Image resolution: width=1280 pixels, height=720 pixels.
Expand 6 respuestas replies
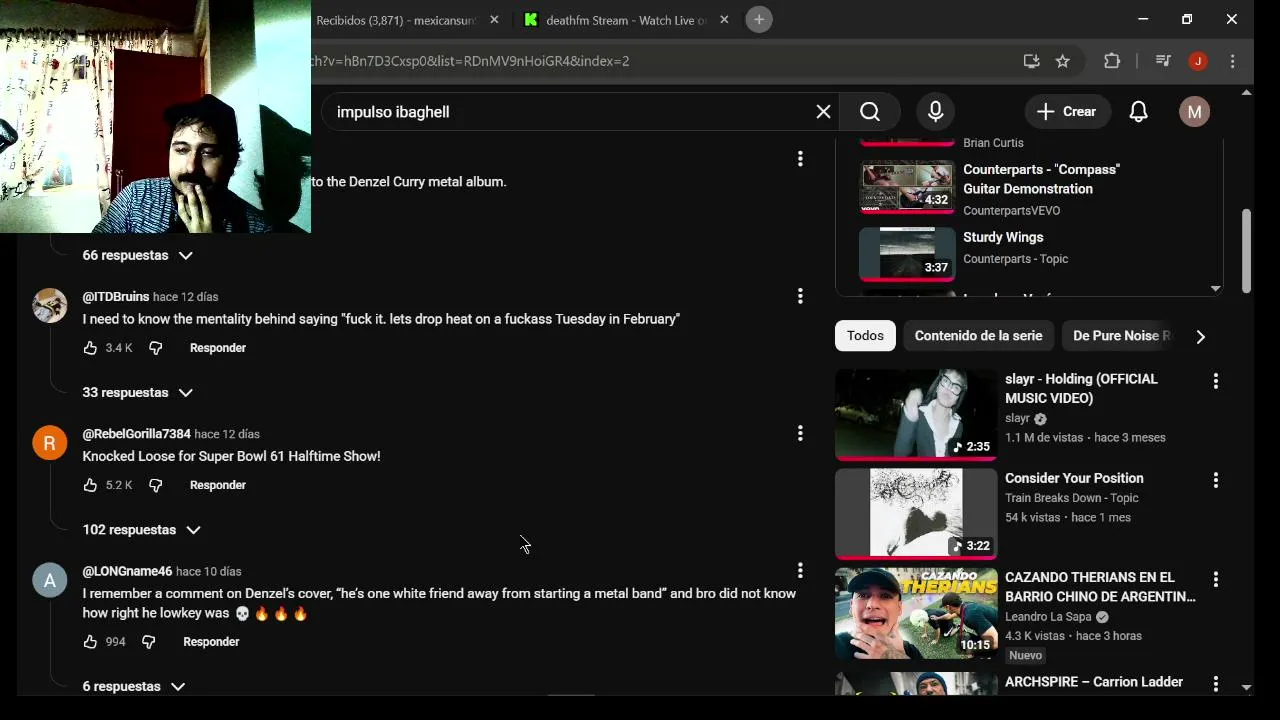(134, 687)
